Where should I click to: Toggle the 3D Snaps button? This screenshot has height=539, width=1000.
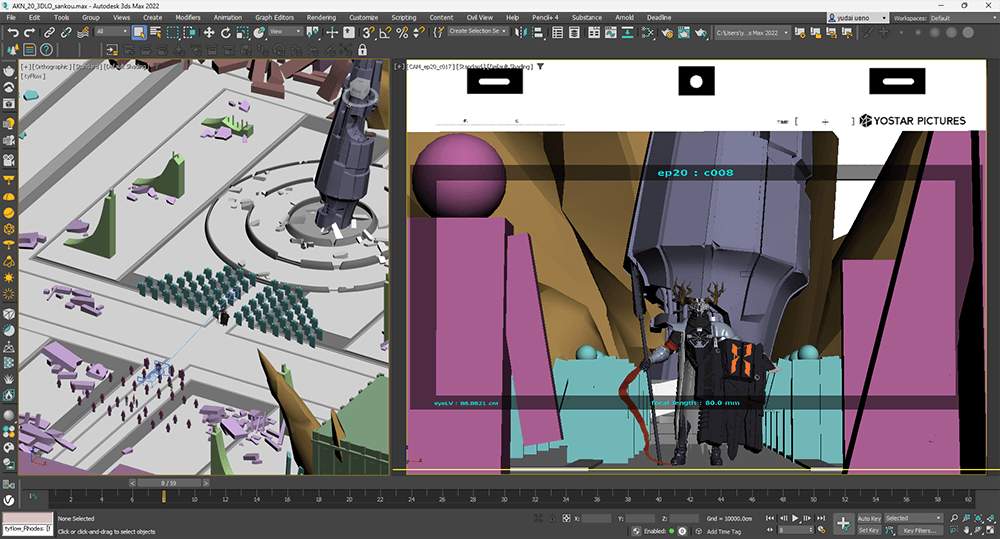coord(369,32)
